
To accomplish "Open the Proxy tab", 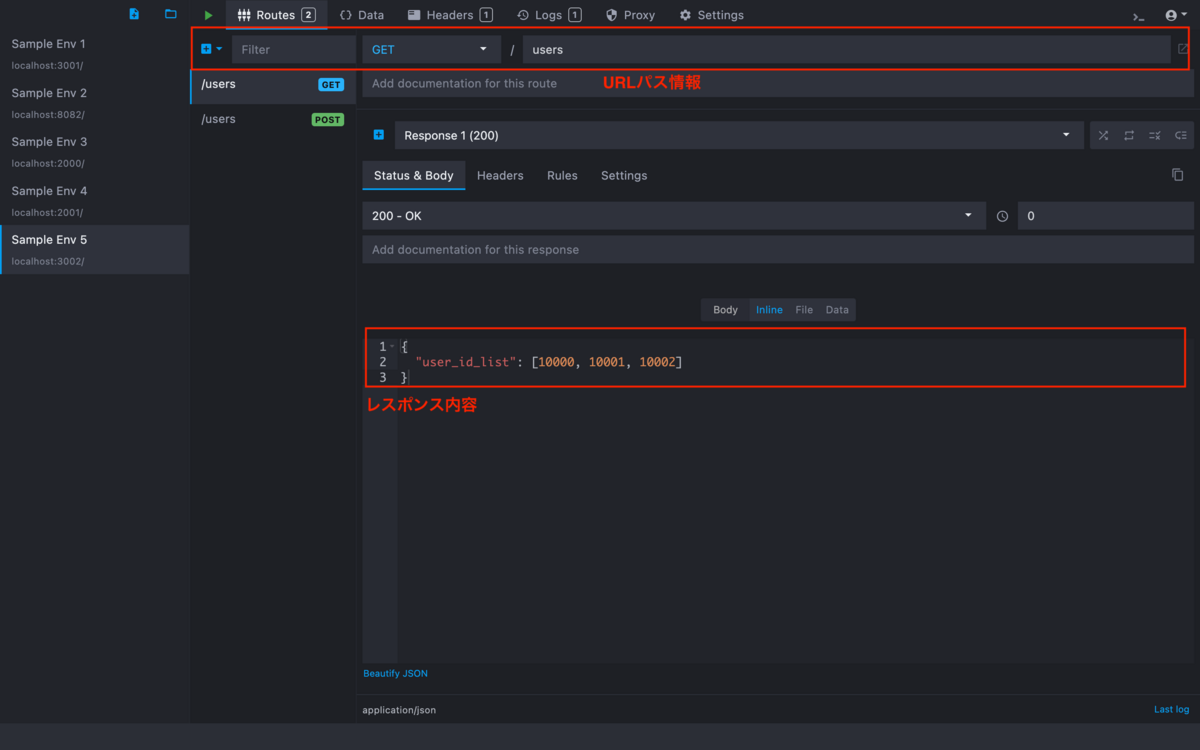I will [x=630, y=15].
